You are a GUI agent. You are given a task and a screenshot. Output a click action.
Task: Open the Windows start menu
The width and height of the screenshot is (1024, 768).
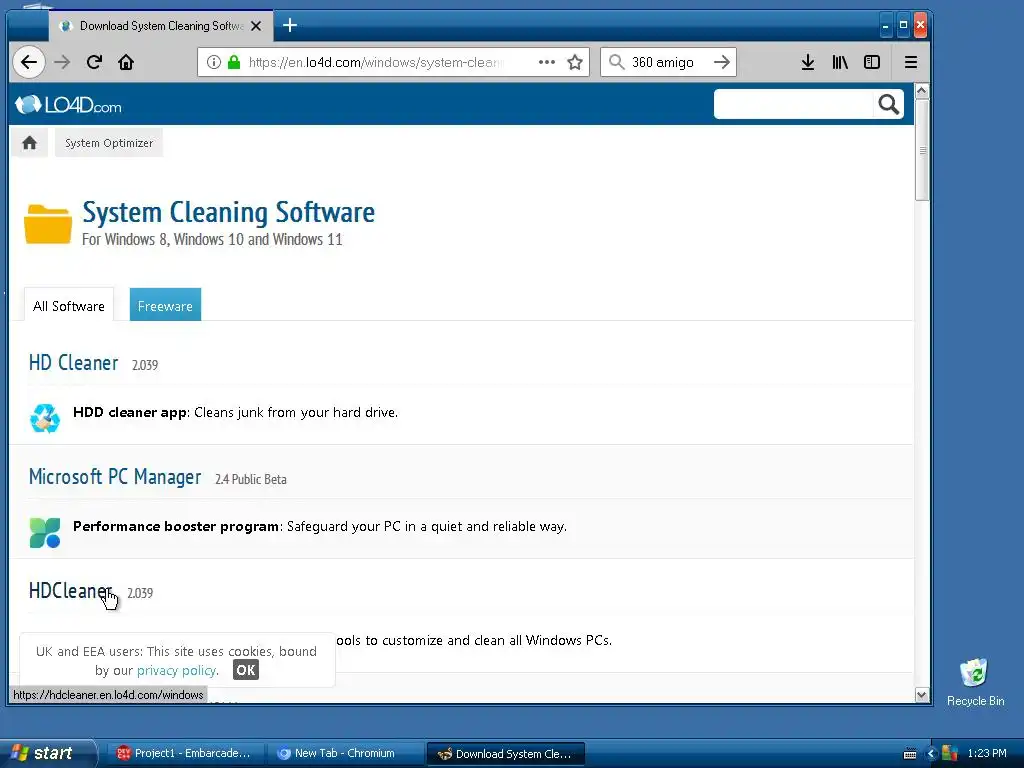(x=48, y=753)
